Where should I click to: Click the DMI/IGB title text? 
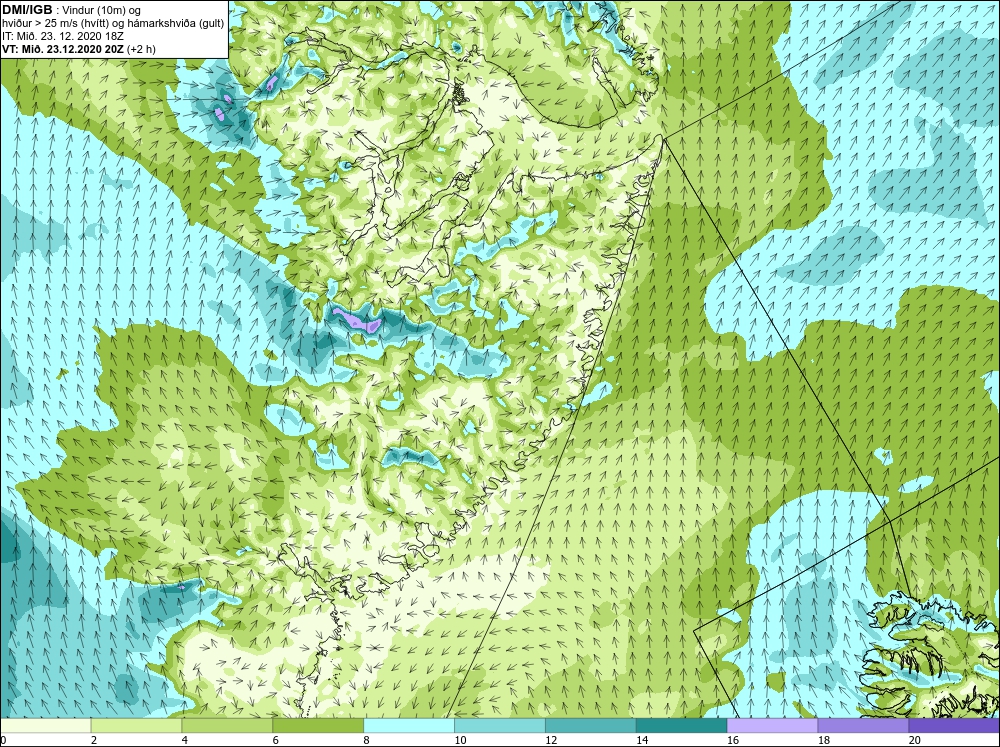[x=27, y=10]
